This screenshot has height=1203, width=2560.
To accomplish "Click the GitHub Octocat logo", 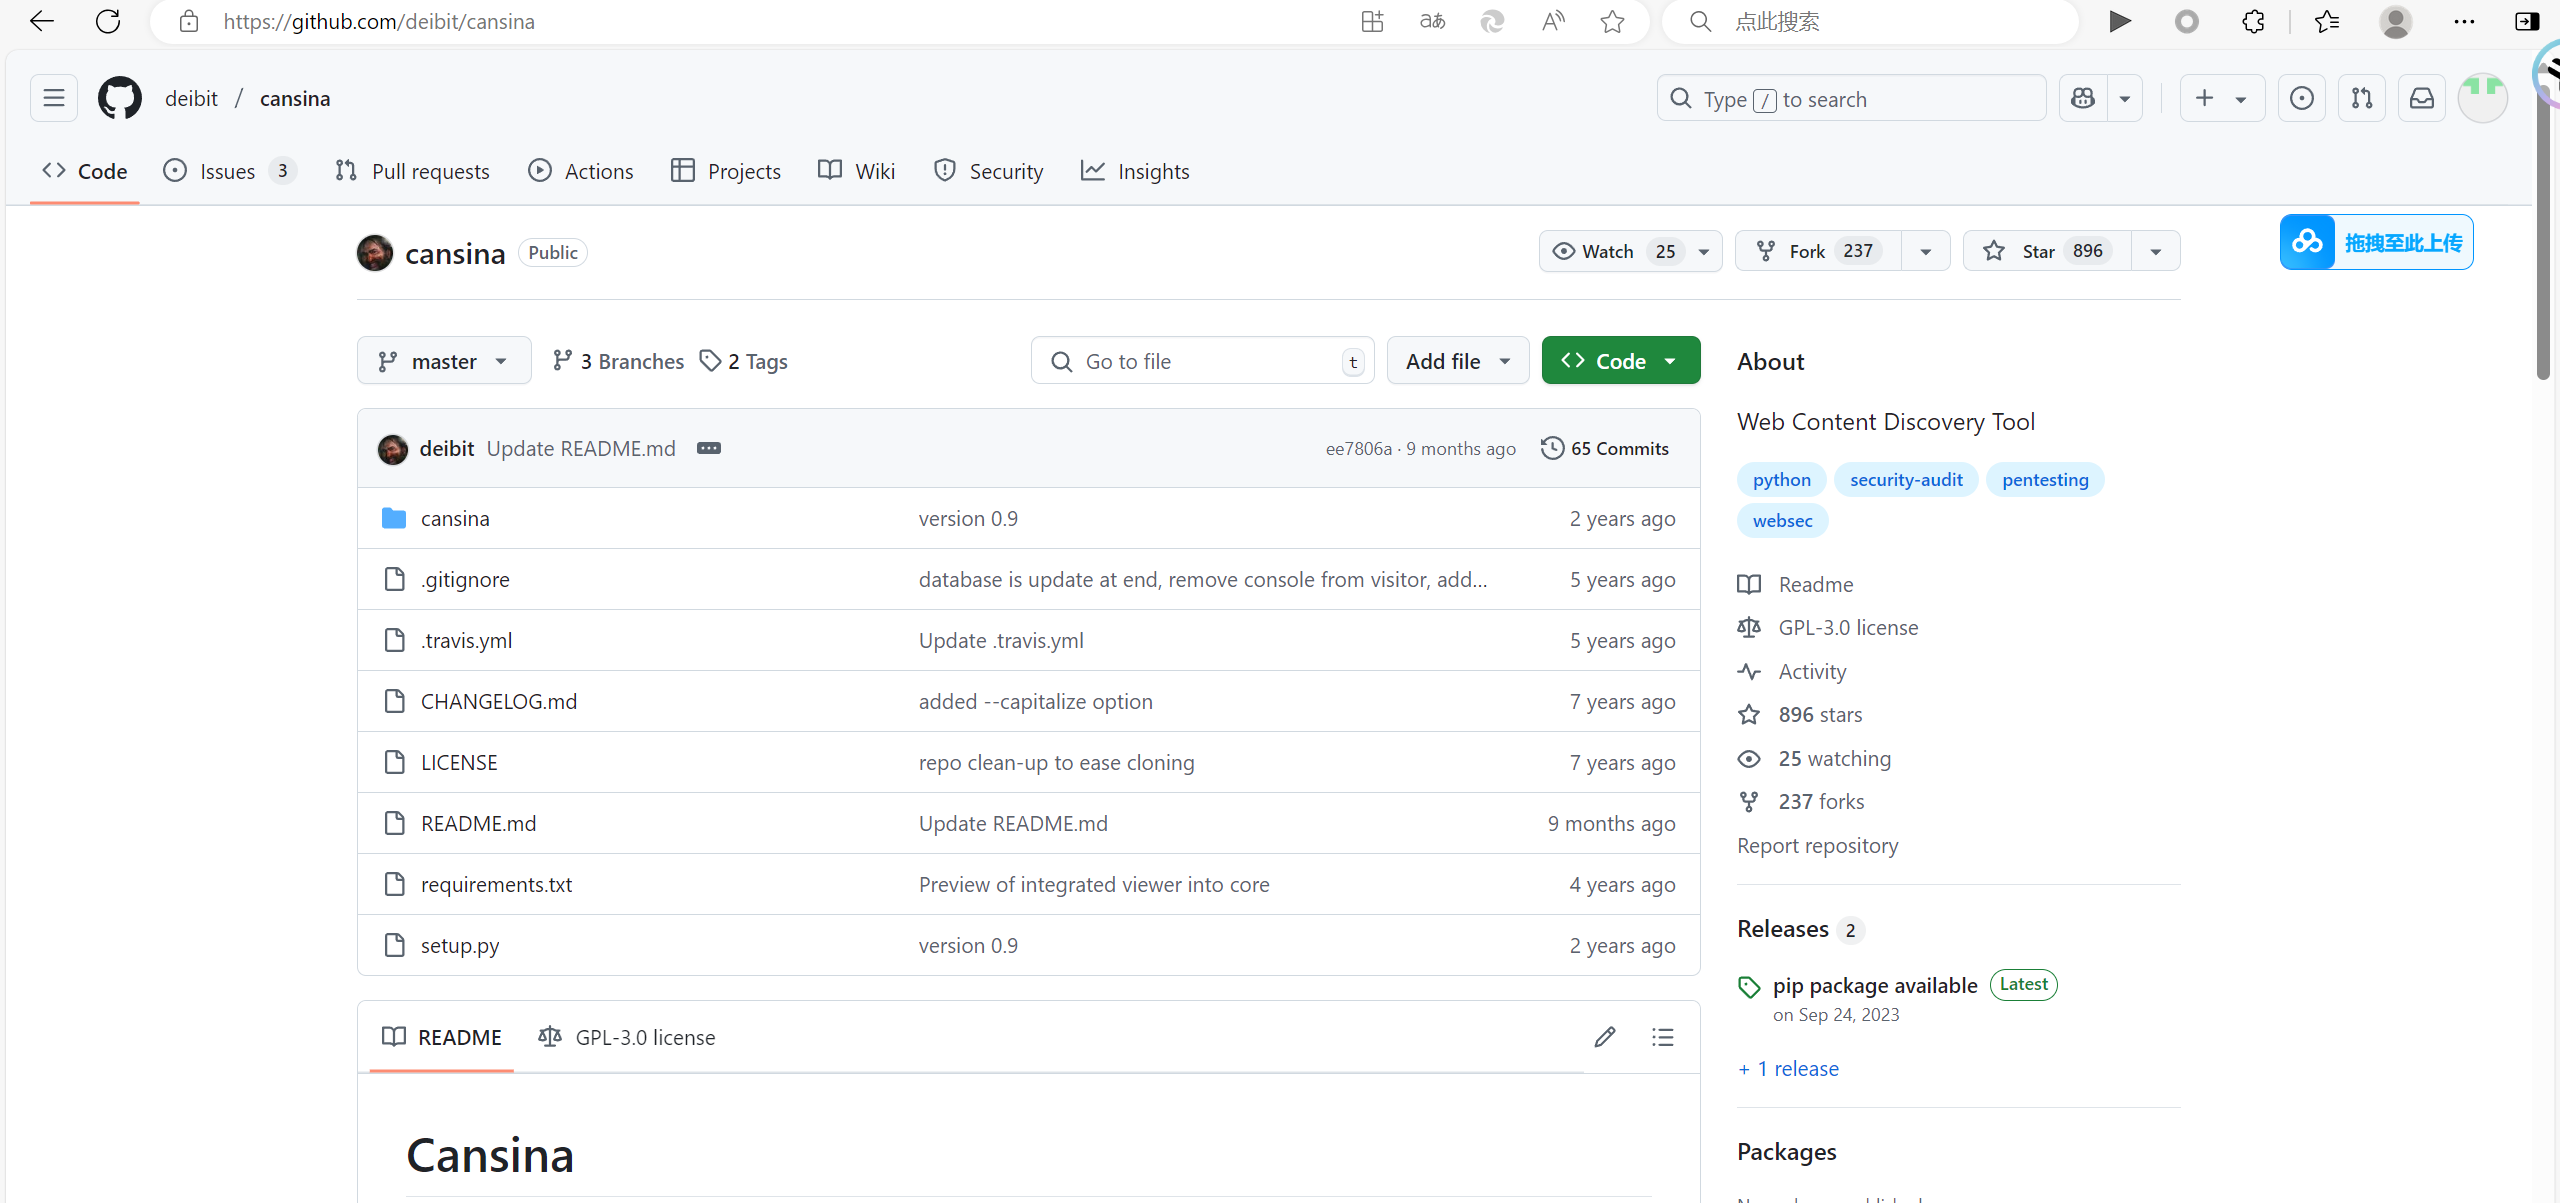I will [119, 98].
